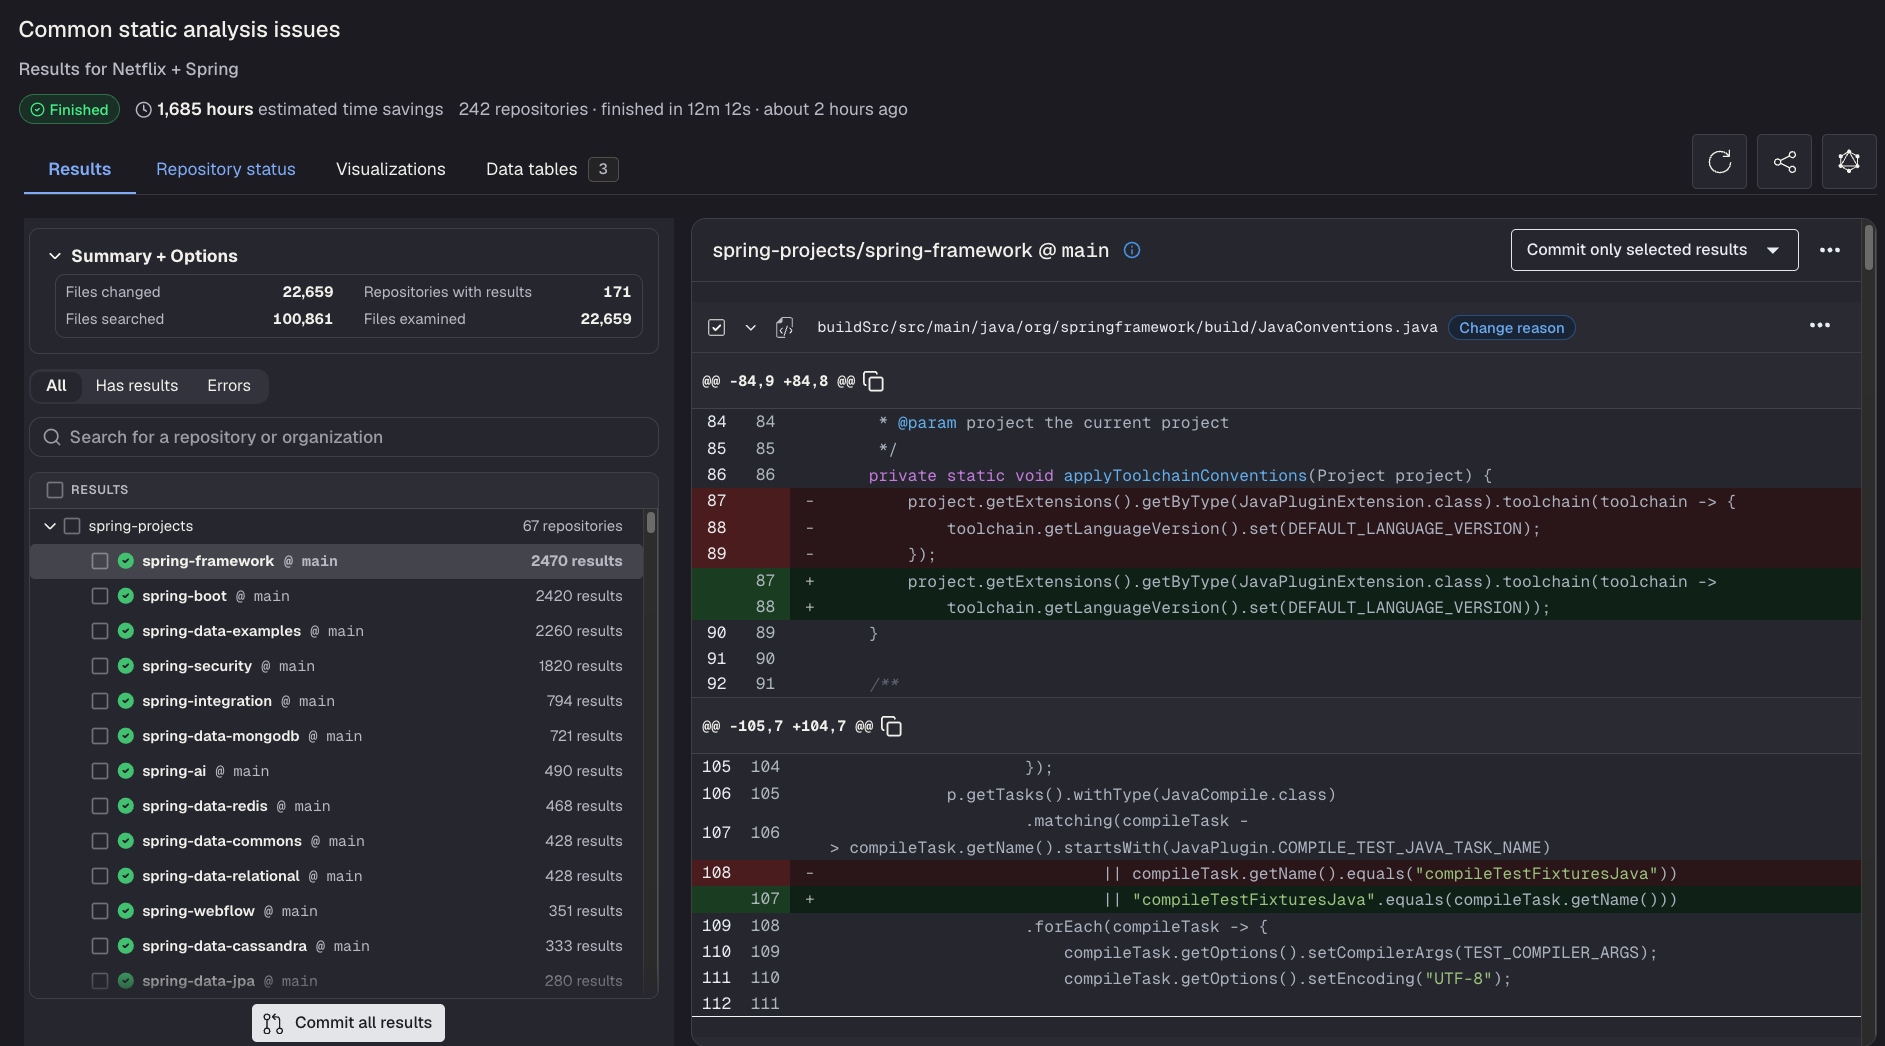Open the Visualizations tab
The width and height of the screenshot is (1885, 1046).
(x=391, y=169)
